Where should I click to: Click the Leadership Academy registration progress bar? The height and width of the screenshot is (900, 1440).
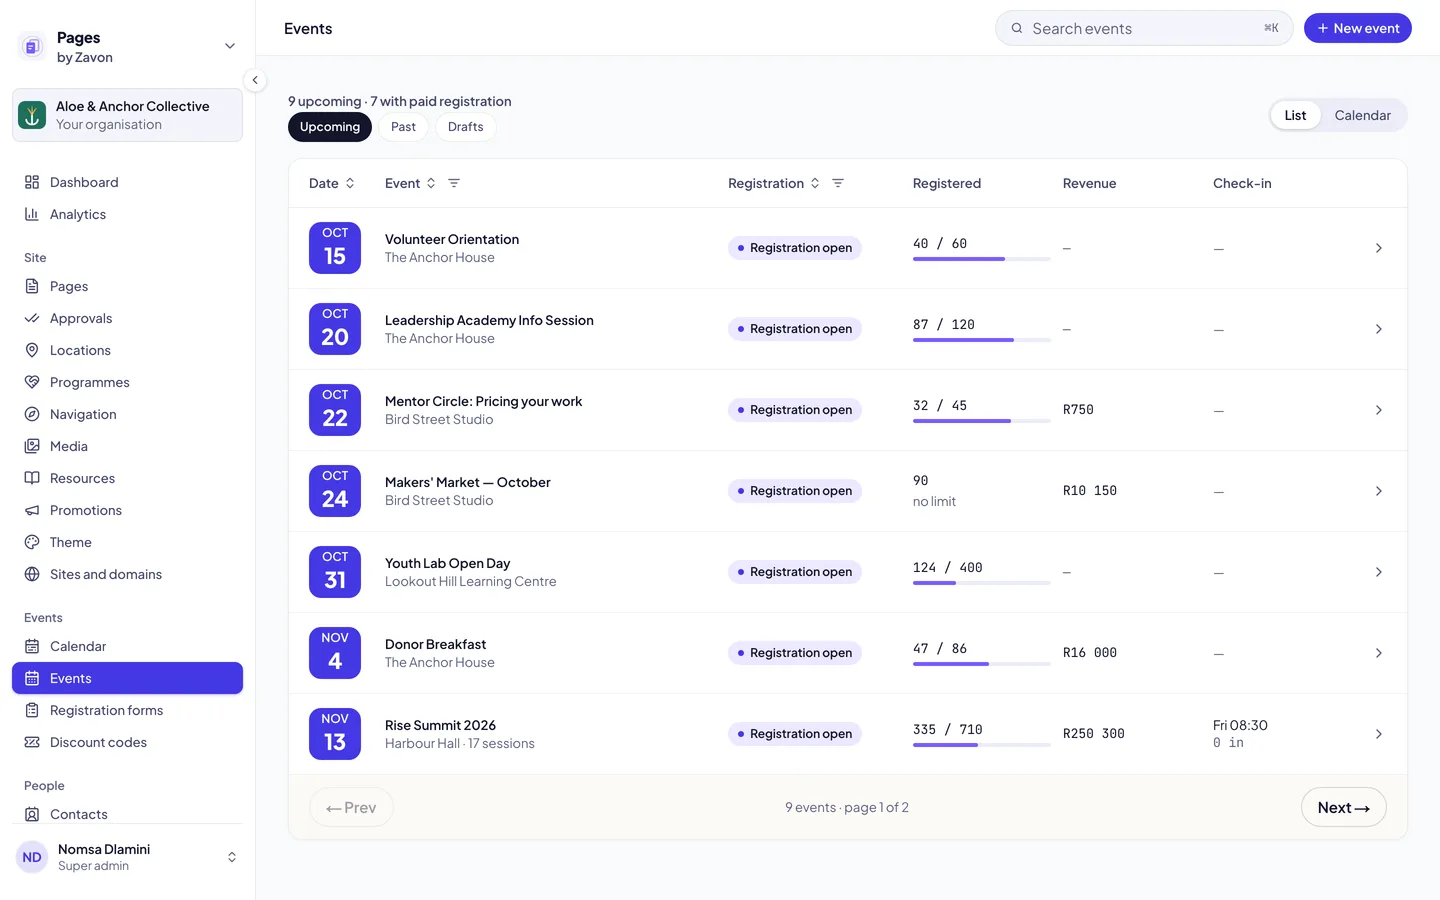click(982, 340)
